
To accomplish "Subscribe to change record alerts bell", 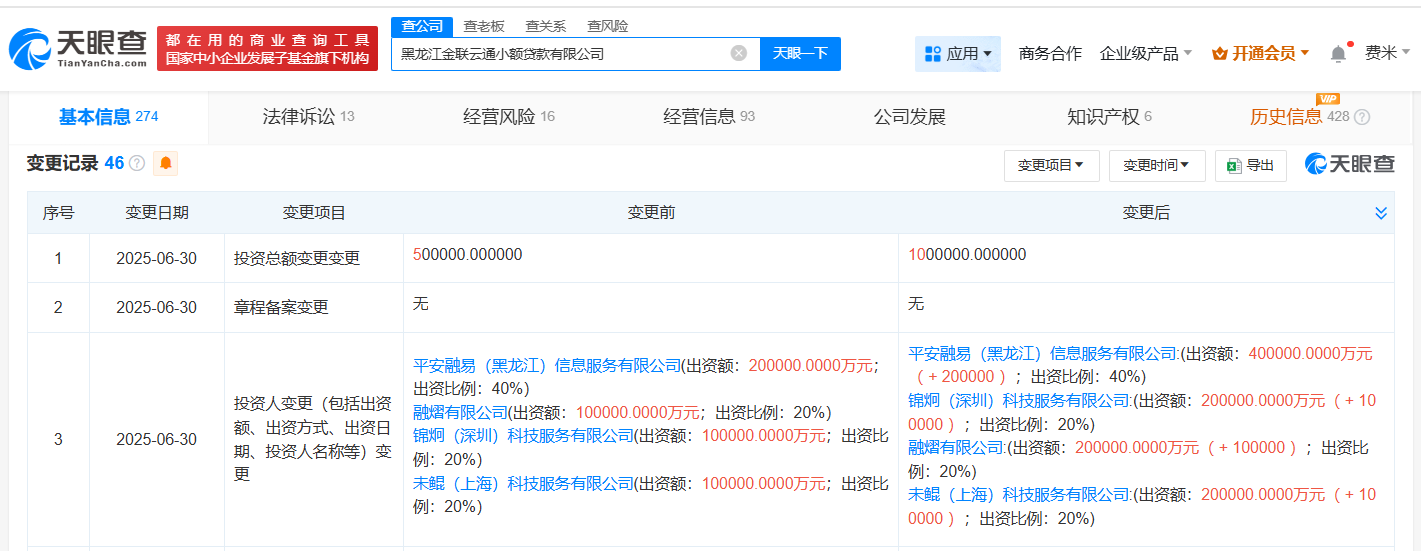I will coord(165,162).
